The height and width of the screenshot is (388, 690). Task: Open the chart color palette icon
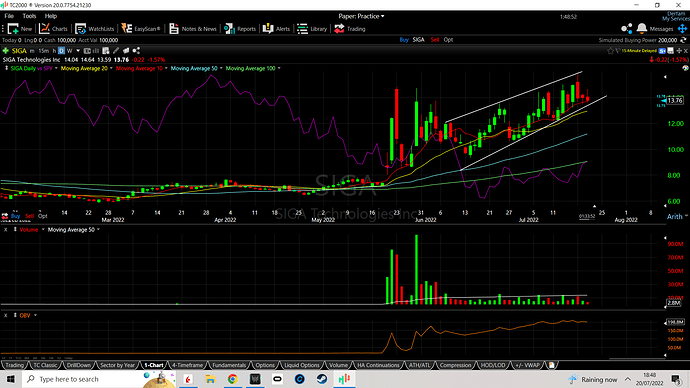[685, 68]
